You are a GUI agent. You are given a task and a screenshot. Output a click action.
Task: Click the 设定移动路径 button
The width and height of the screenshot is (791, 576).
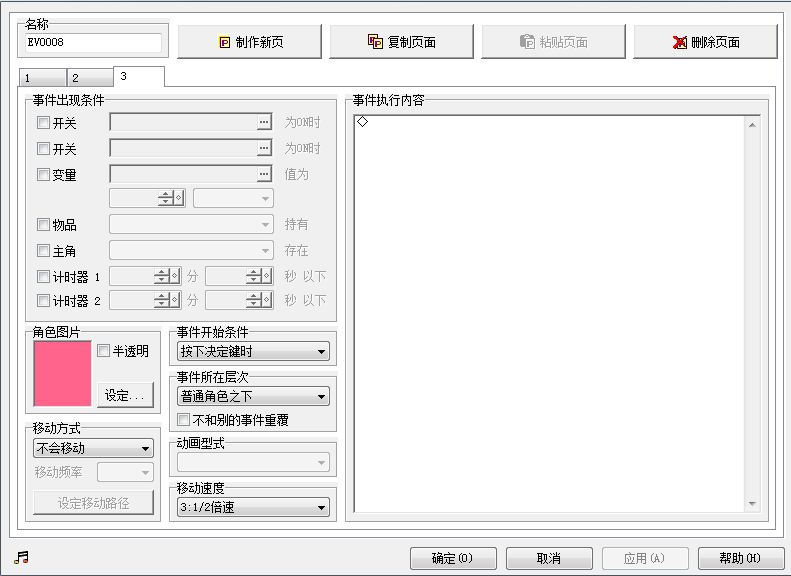[x=93, y=502]
